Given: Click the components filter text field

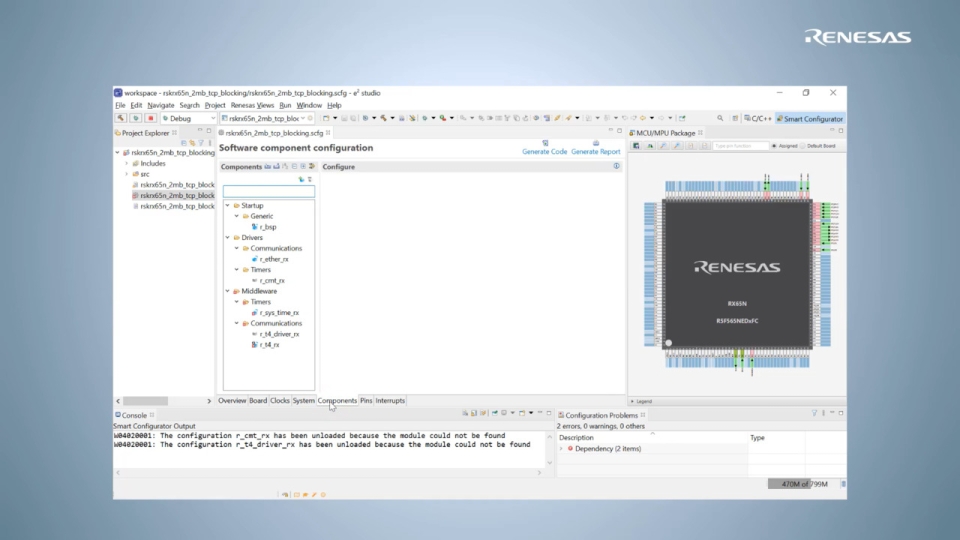Looking at the screenshot, I should 269,192.
